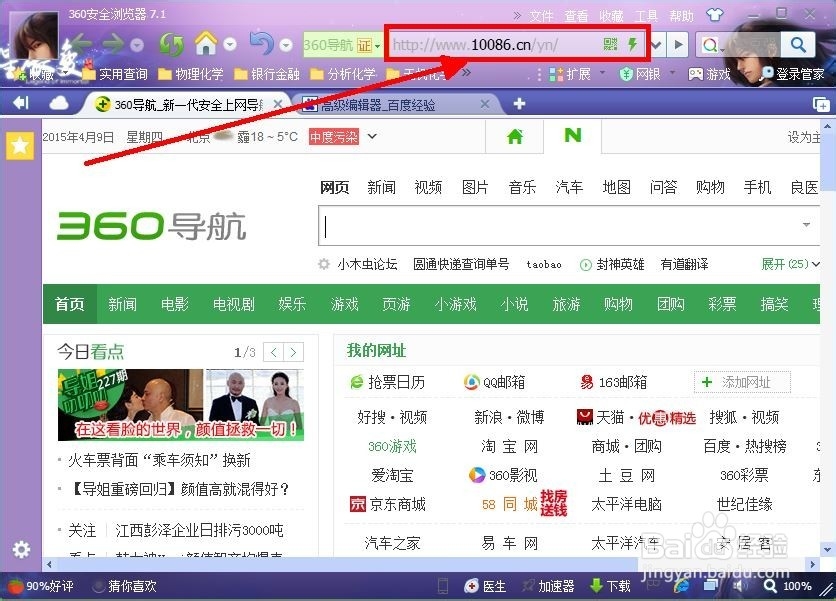Click the browser back arrow button
The width and height of the screenshot is (836, 601).
[x=82, y=44]
